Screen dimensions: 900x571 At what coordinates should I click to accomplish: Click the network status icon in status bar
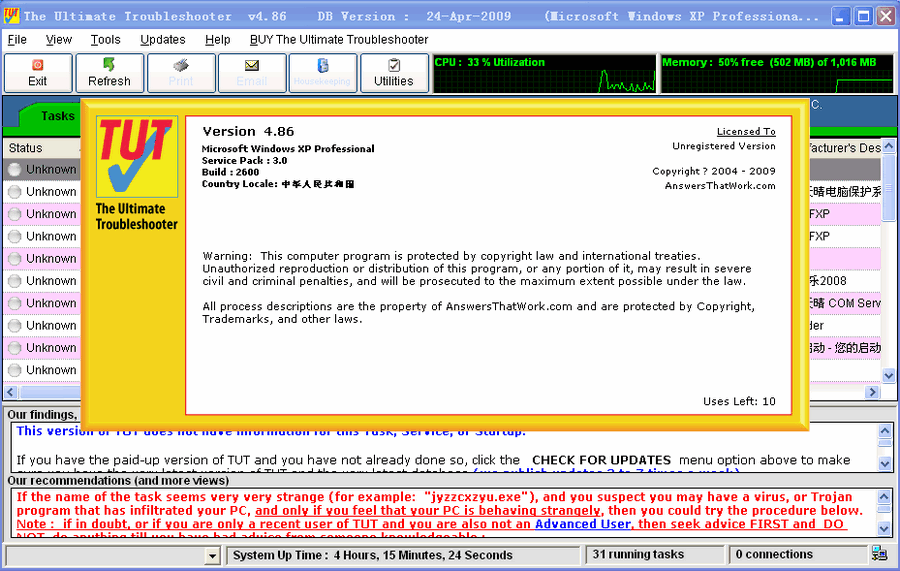tap(879, 554)
